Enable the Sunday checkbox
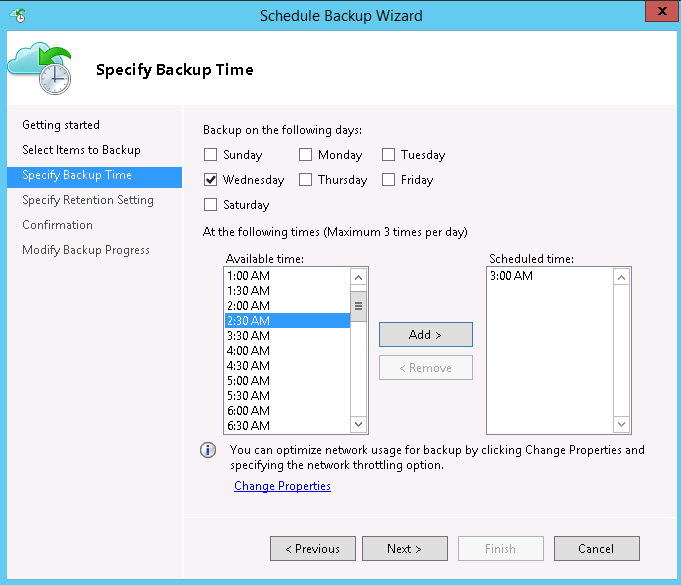Screen dimensions: 681x585 click(x=211, y=155)
